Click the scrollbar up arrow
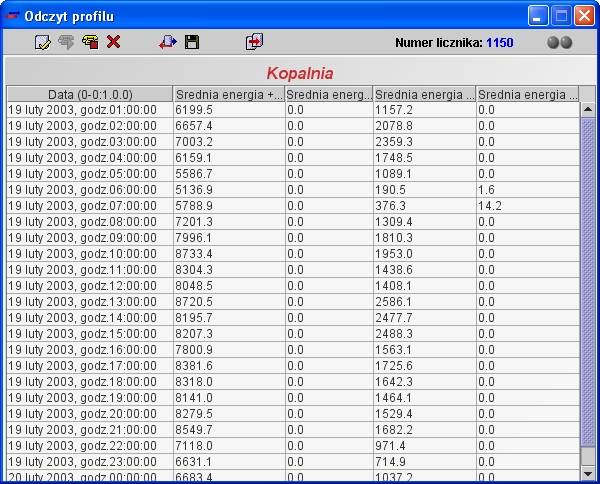600x484 pixels. tap(588, 109)
